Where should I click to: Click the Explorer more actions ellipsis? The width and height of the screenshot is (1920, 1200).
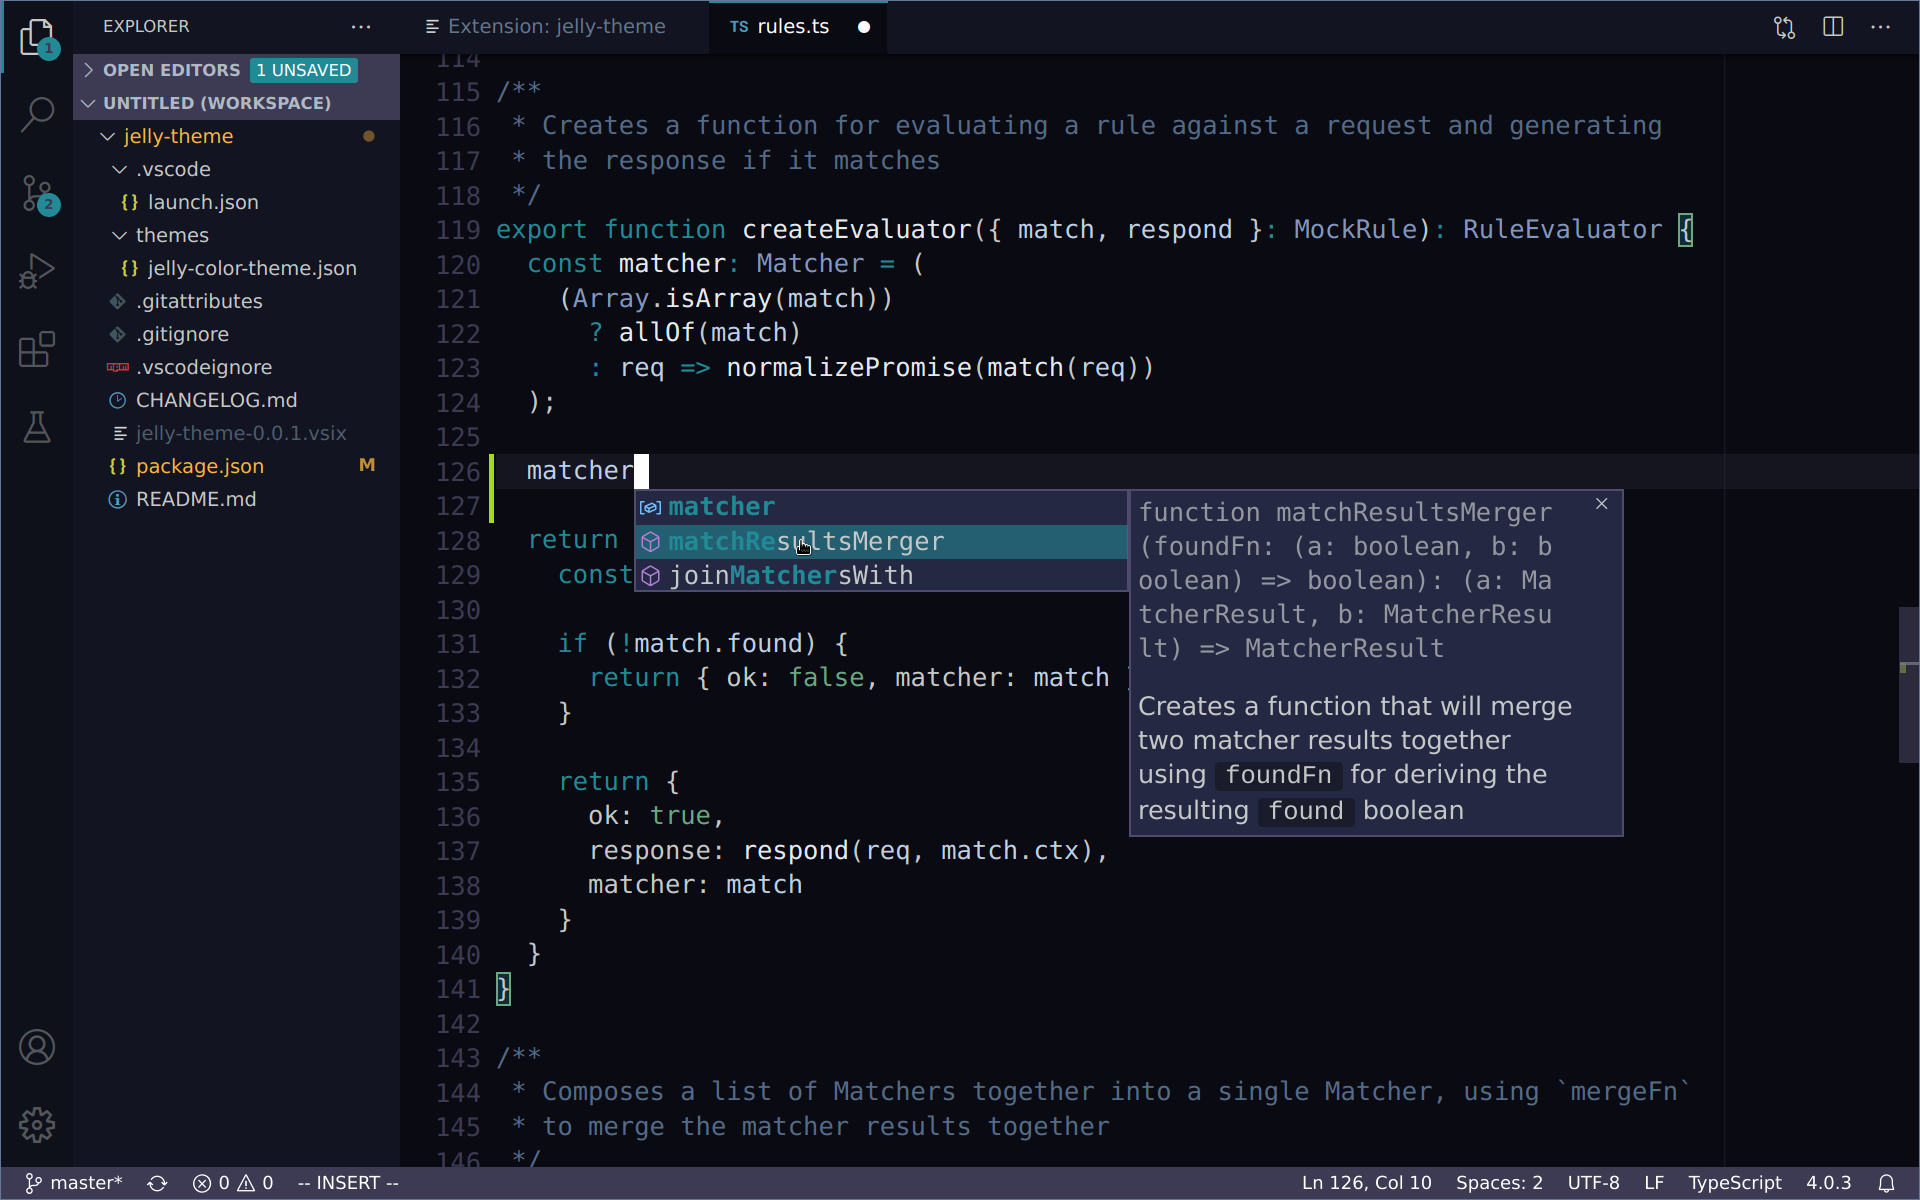361,27
